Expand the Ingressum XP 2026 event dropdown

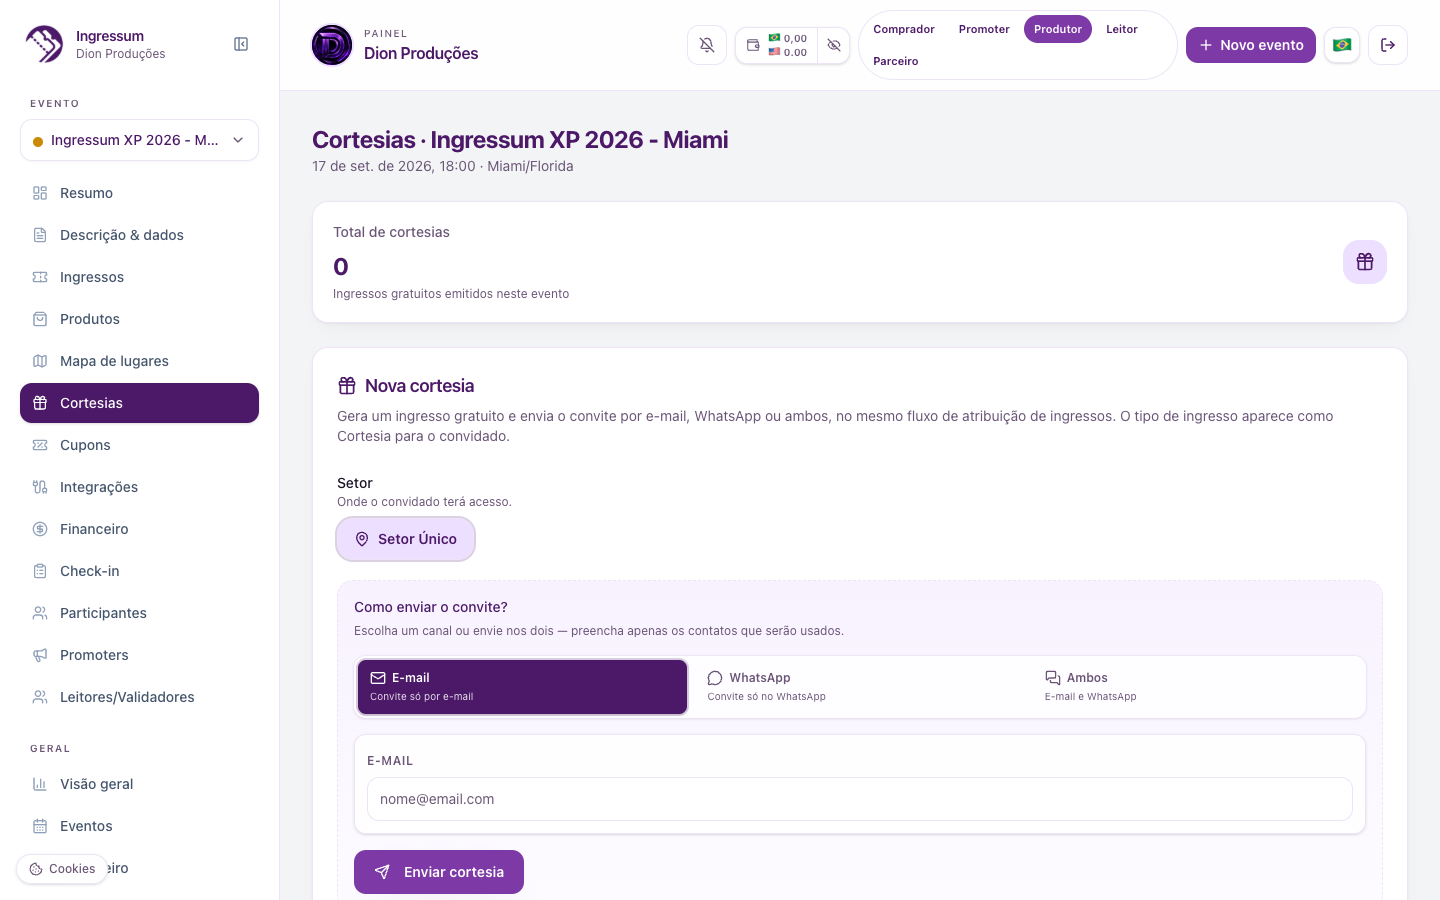[139, 140]
